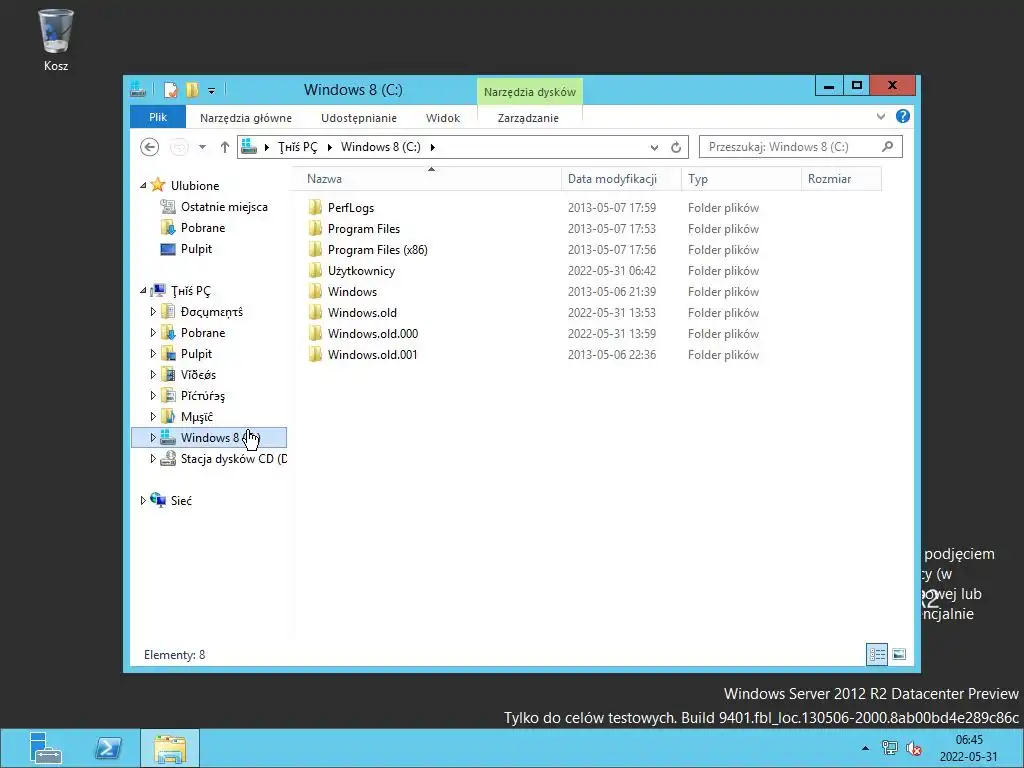The height and width of the screenshot is (768, 1024).
Task: Switch to Udostępnianie ribbon tab
Action: pyautogui.click(x=359, y=118)
